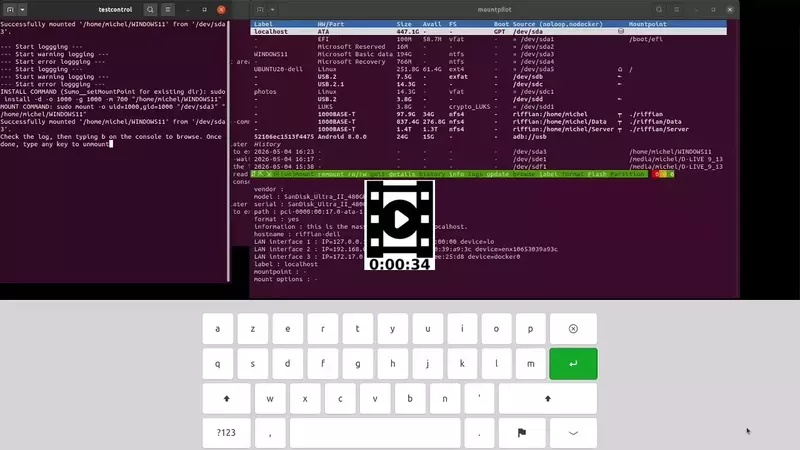
Task: Tap the 'n' key on keyboard
Action: pos(445,398)
